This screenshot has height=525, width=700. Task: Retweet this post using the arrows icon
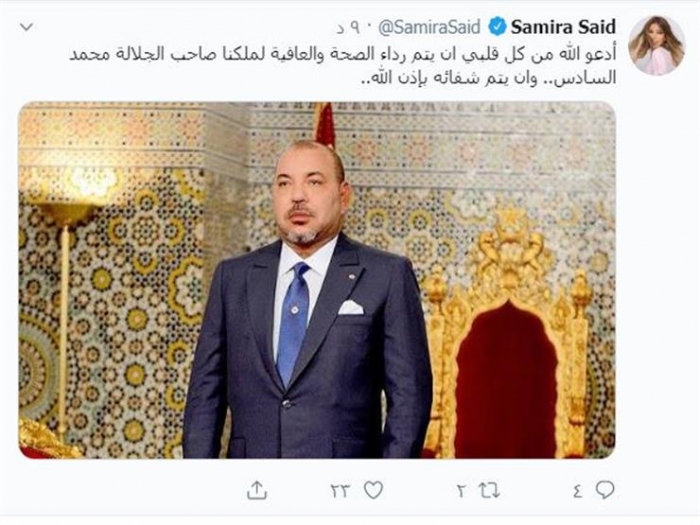489,491
